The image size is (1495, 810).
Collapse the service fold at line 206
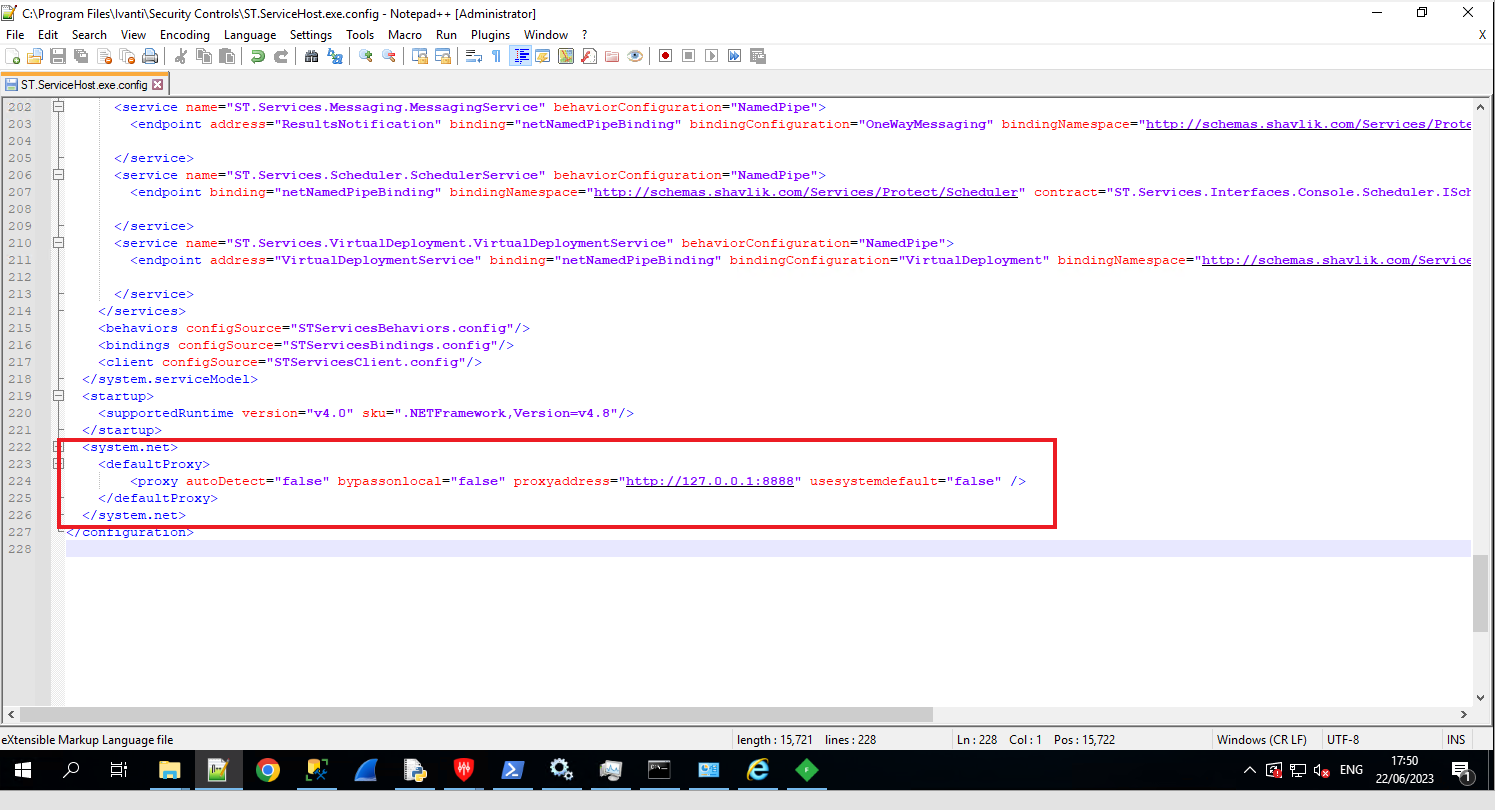pyautogui.click(x=58, y=175)
